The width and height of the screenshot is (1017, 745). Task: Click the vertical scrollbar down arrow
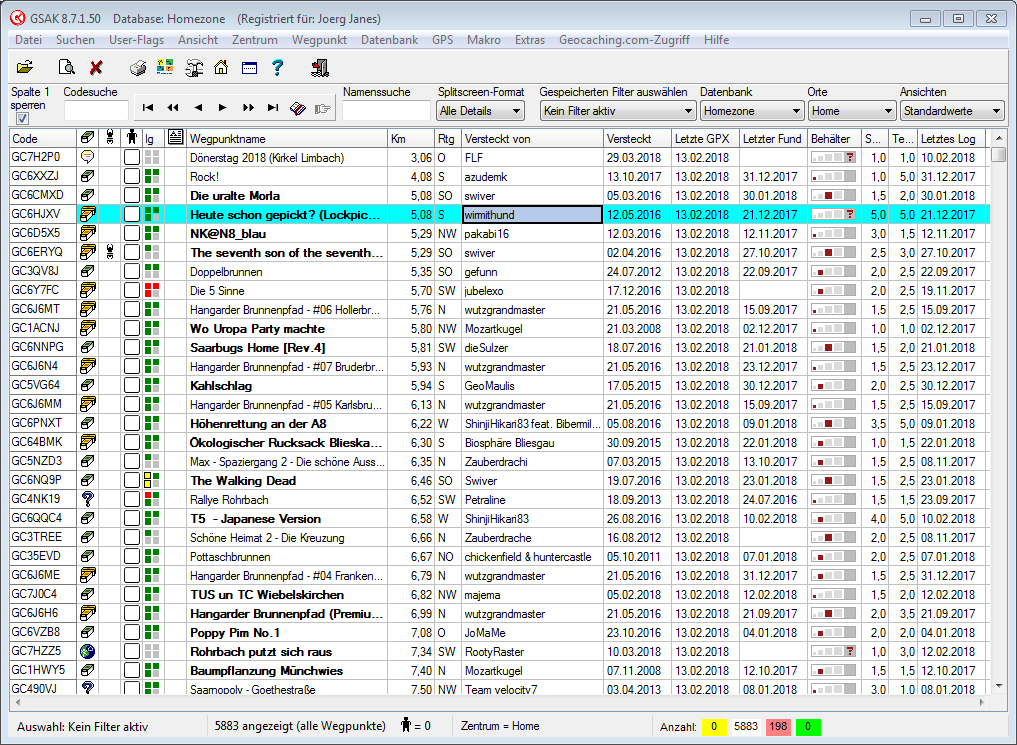click(999, 685)
